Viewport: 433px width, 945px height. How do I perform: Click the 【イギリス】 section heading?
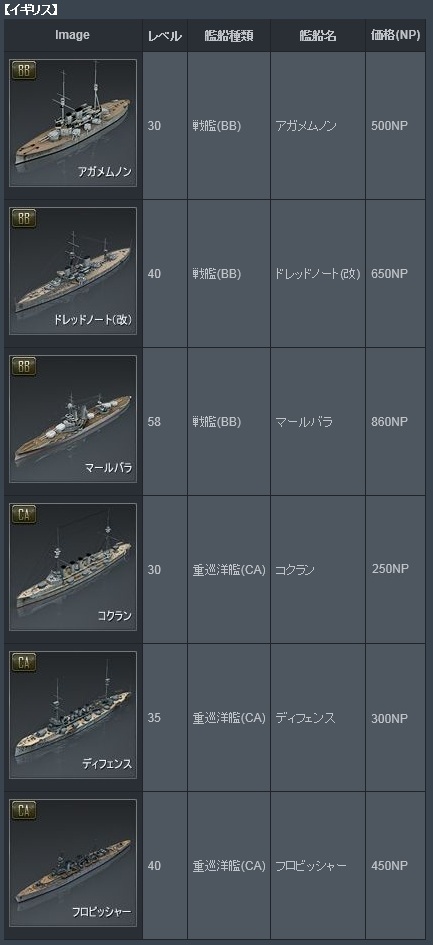click(30, 9)
